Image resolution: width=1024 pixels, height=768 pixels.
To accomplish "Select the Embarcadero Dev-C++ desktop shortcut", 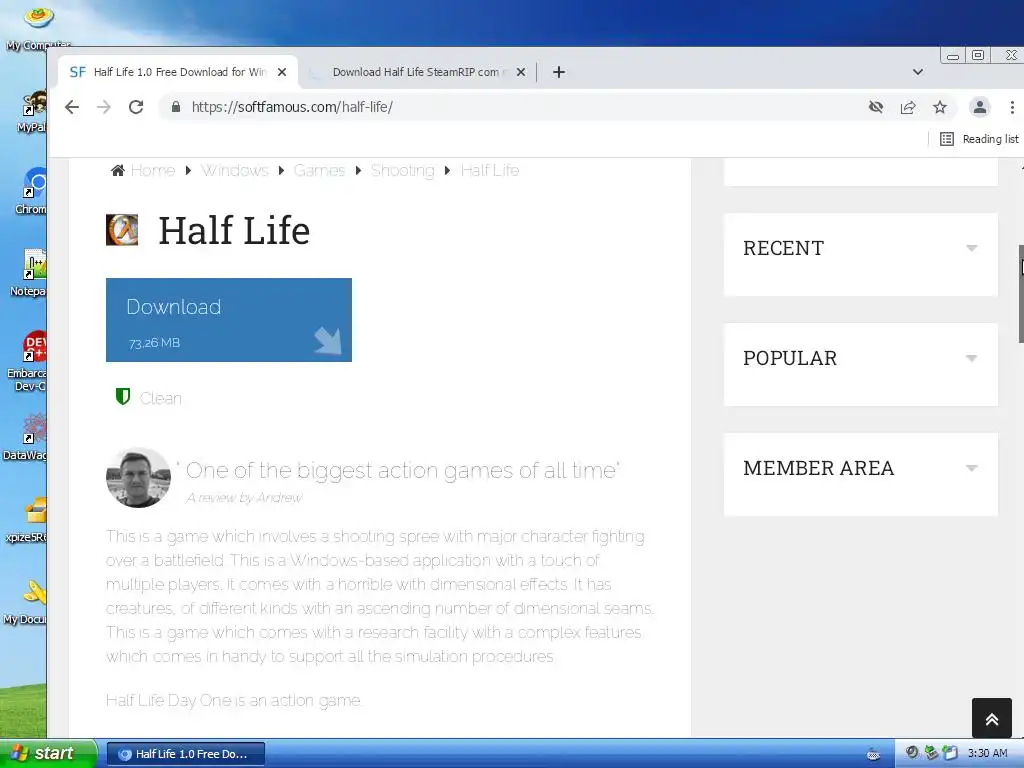I will pos(27,361).
